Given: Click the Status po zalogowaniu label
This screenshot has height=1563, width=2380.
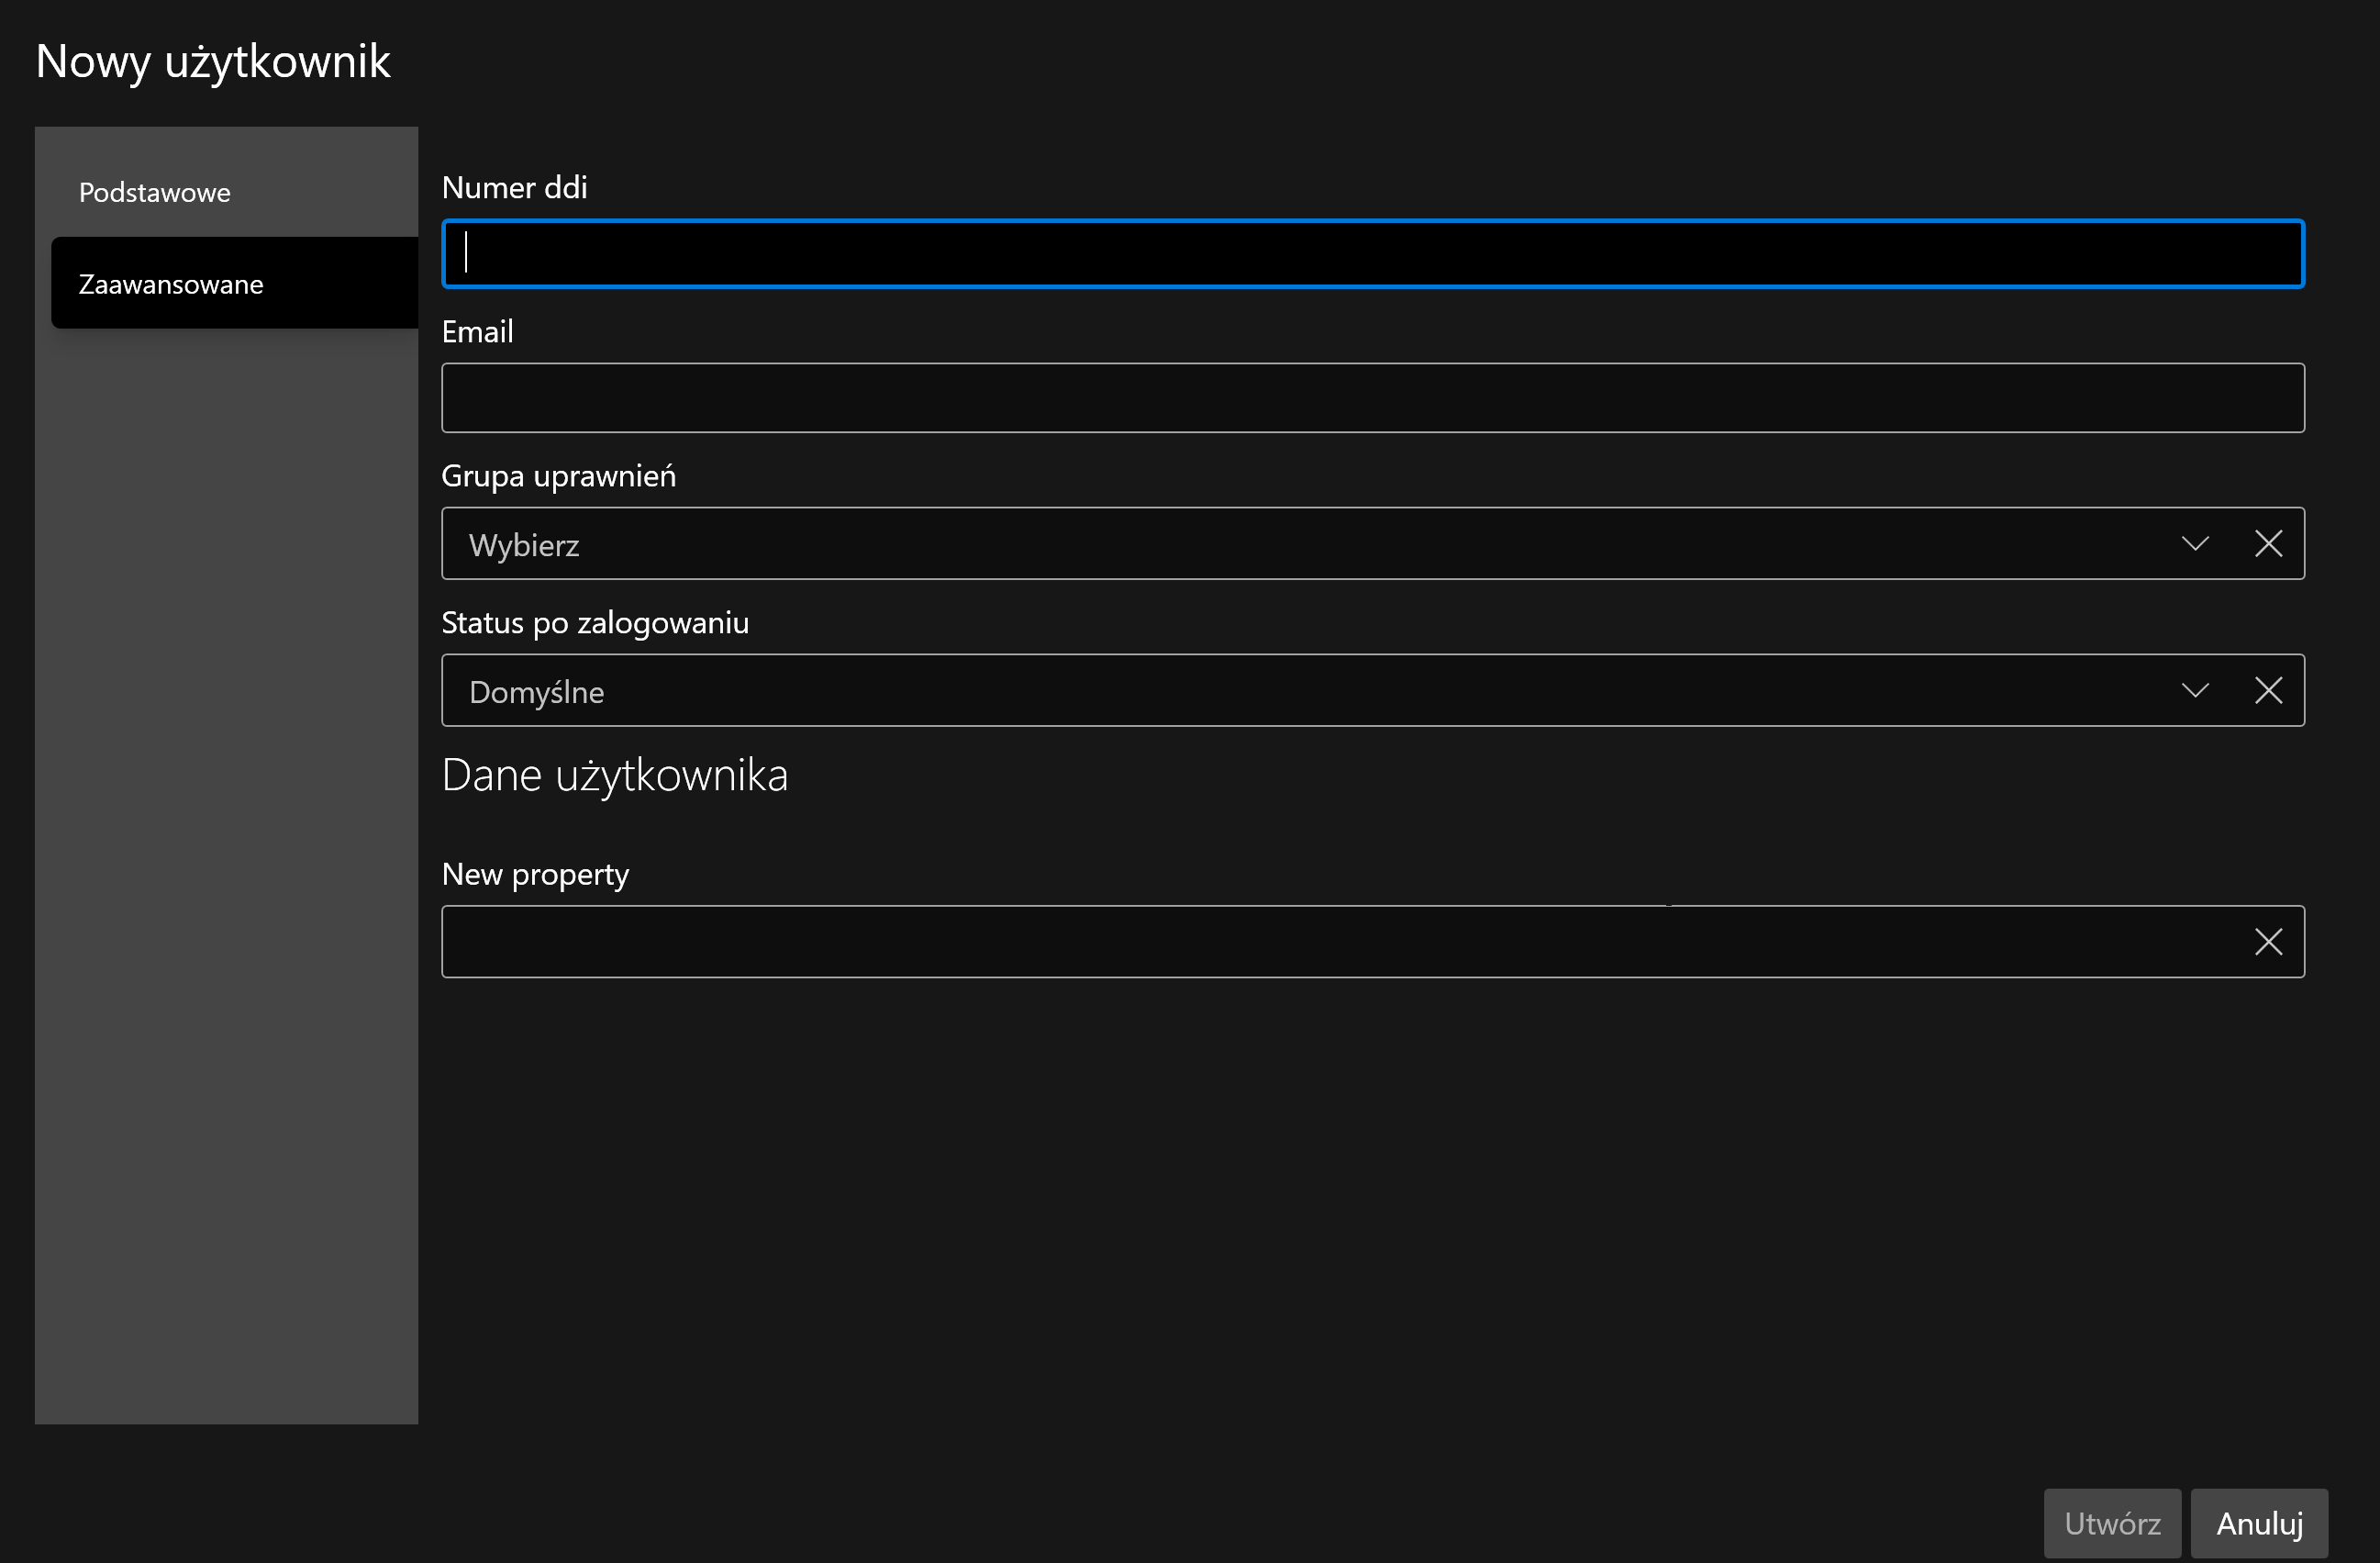Looking at the screenshot, I should point(595,623).
